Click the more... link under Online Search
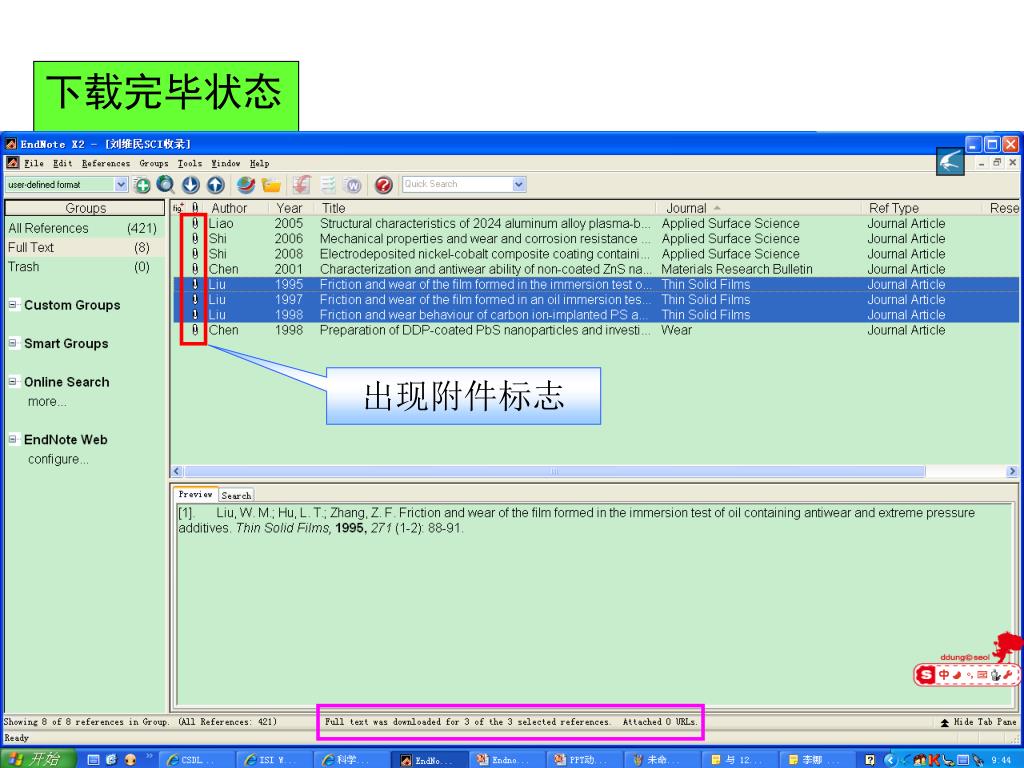 47,402
